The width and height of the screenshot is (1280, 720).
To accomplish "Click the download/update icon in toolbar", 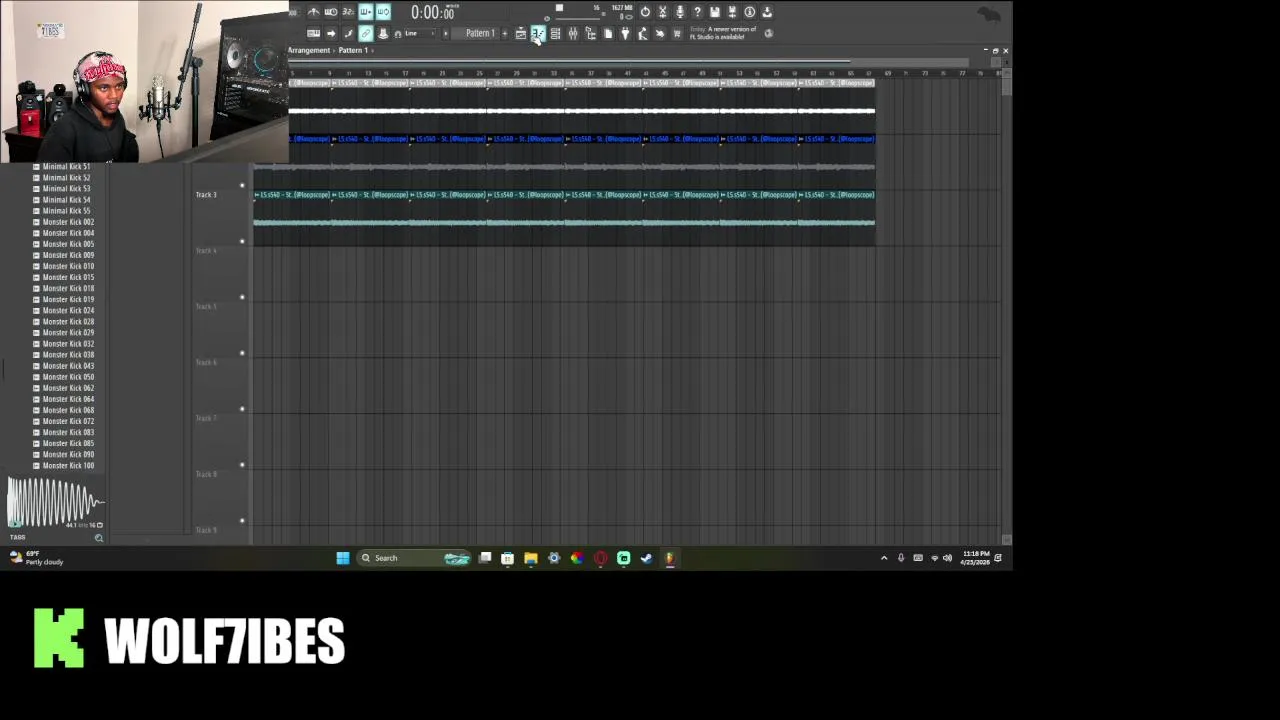I will 767,12.
